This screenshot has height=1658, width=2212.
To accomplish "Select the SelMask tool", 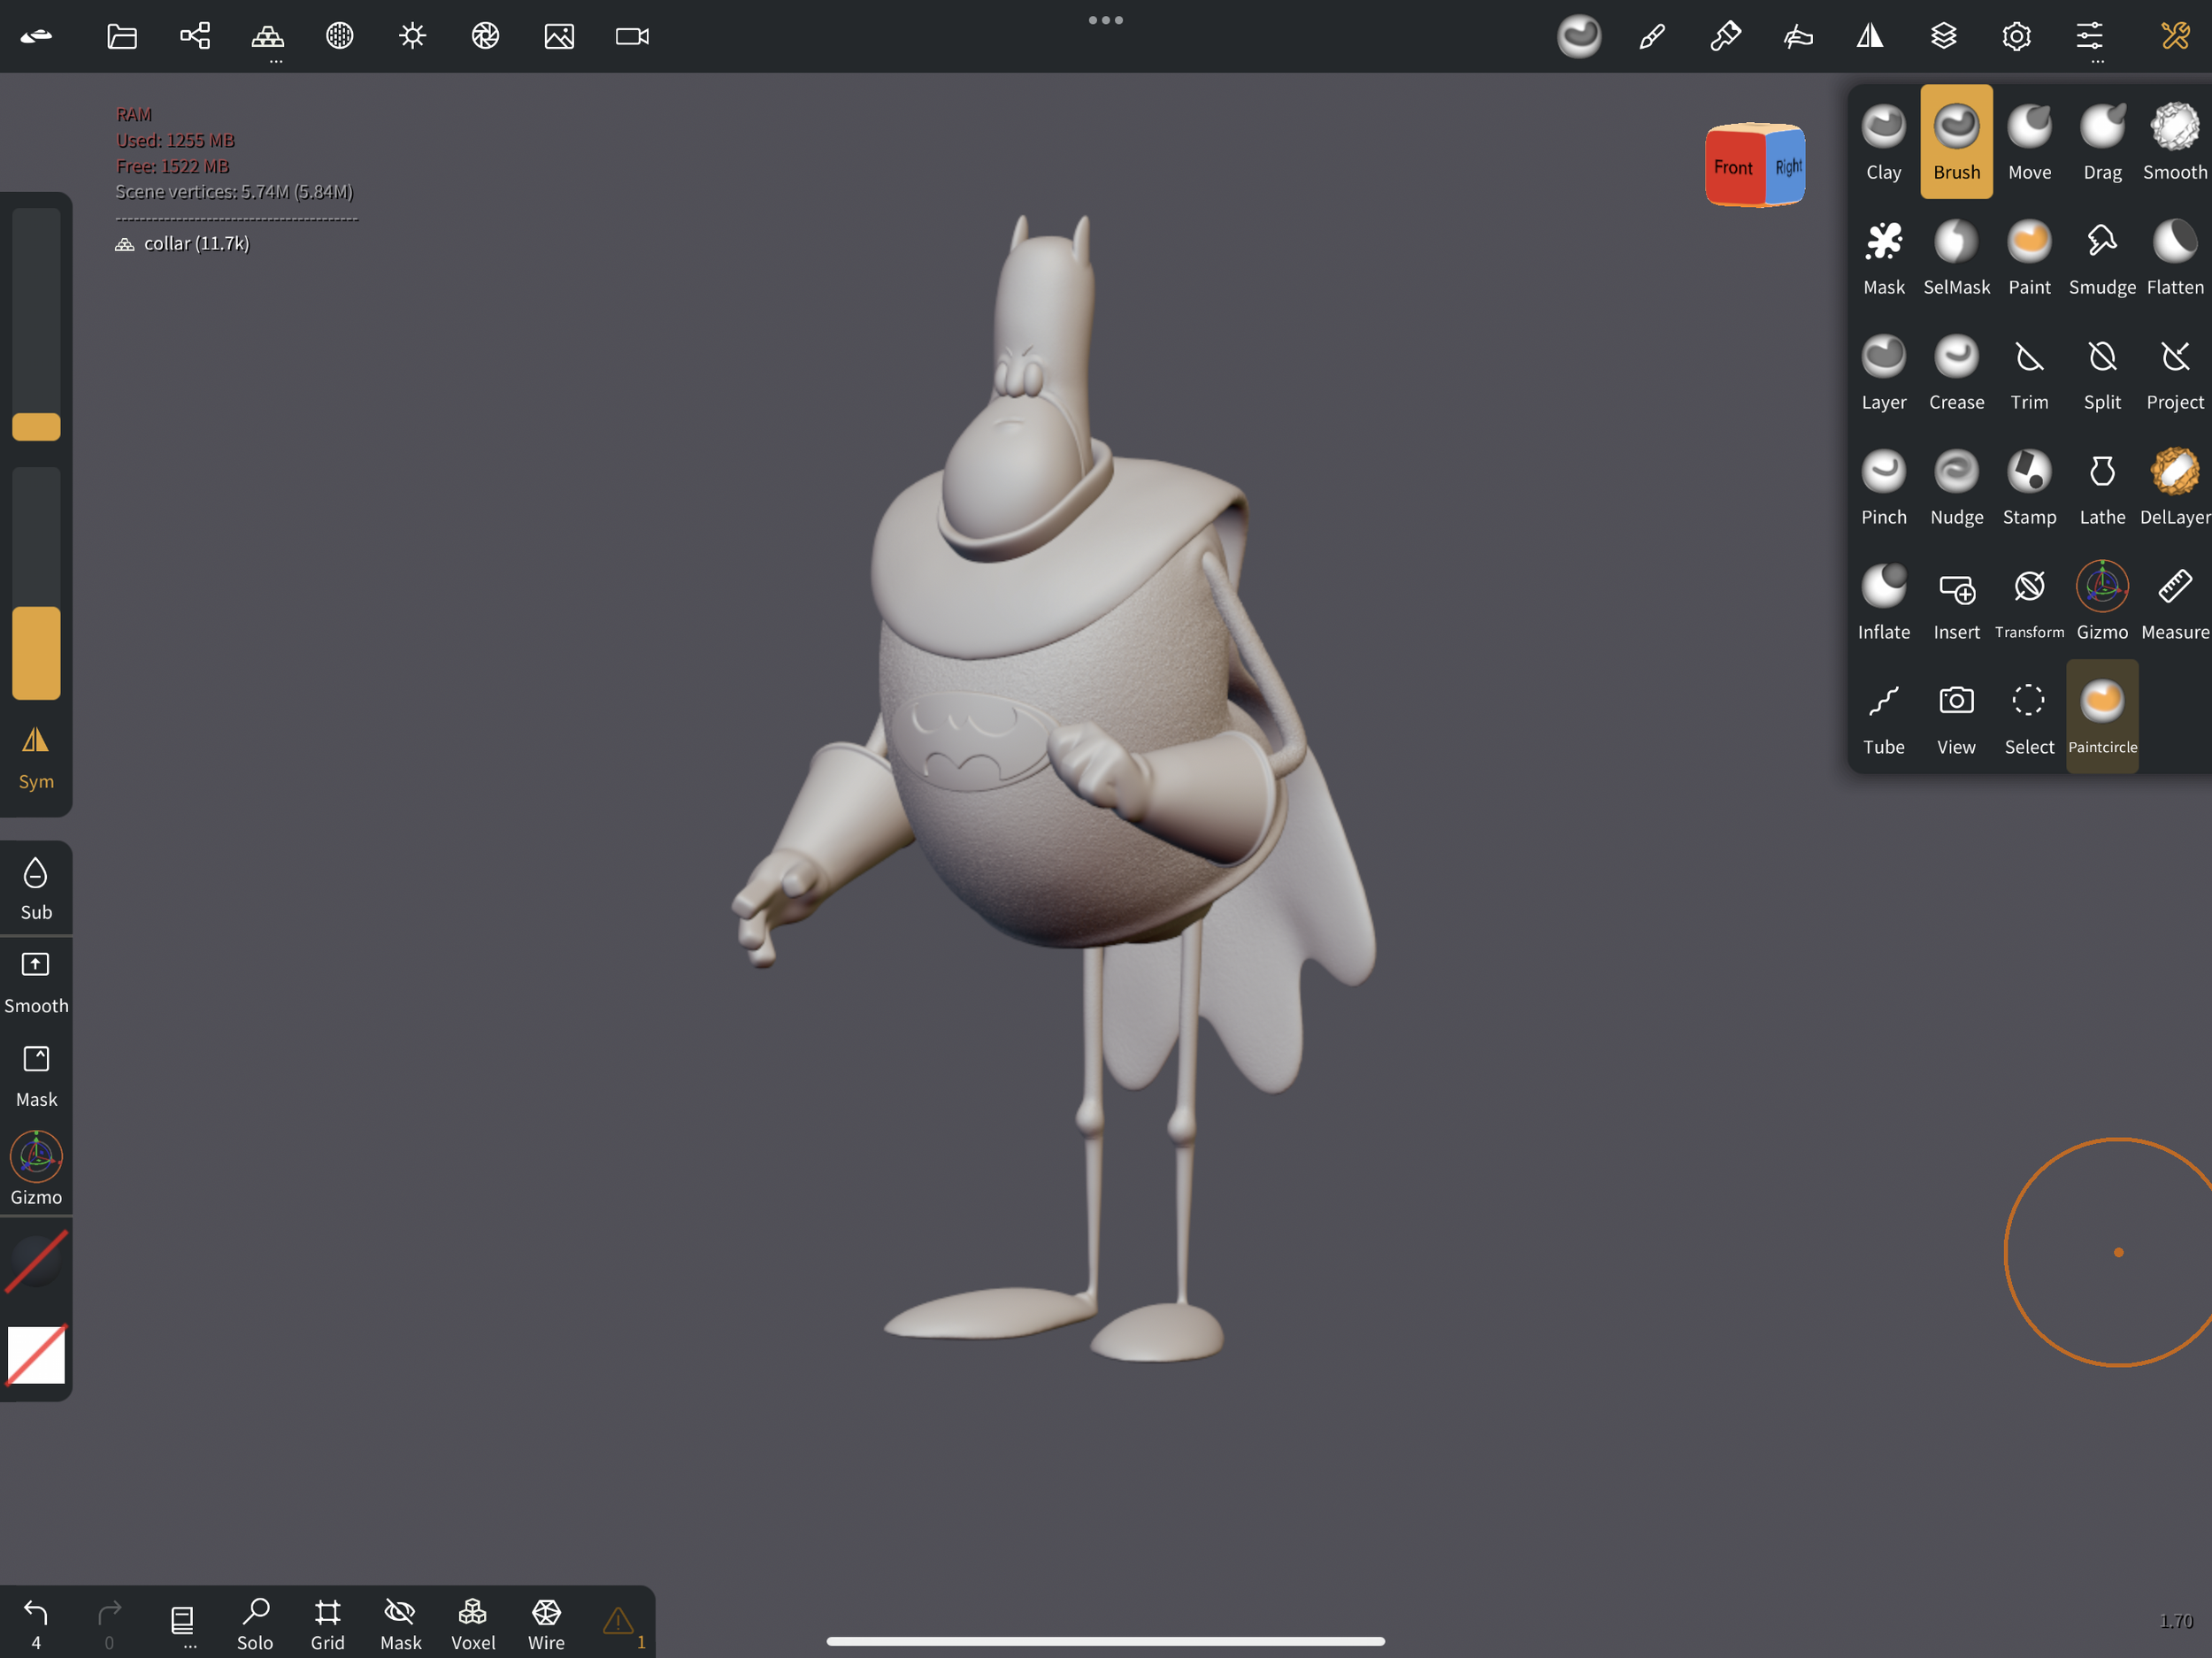I will [1956, 257].
